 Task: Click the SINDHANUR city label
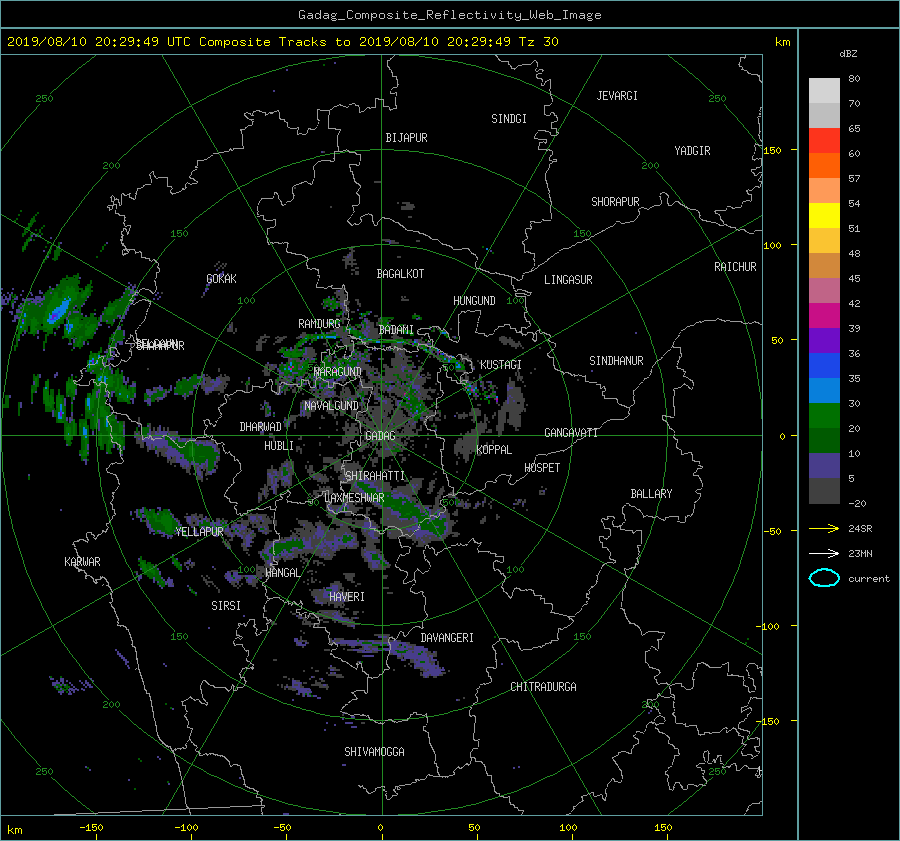[x=616, y=361]
